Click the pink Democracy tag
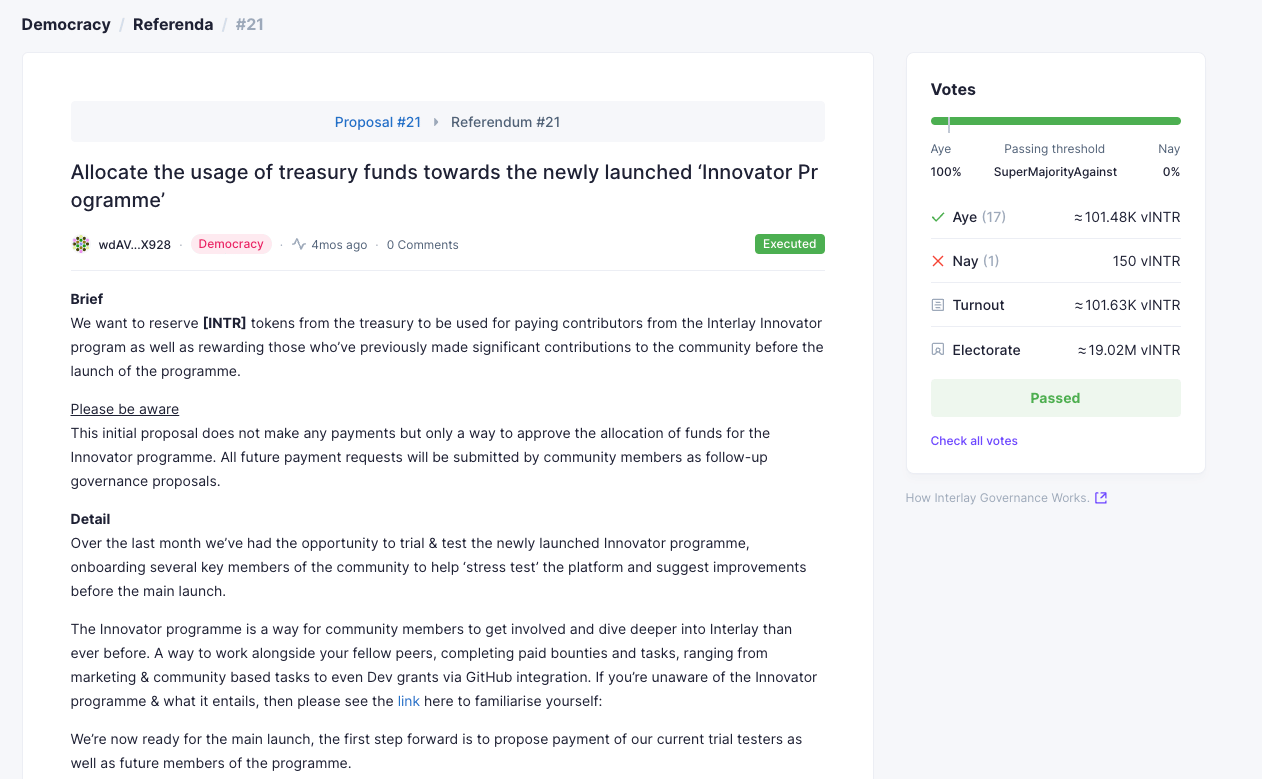The image size is (1262, 779). point(231,244)
